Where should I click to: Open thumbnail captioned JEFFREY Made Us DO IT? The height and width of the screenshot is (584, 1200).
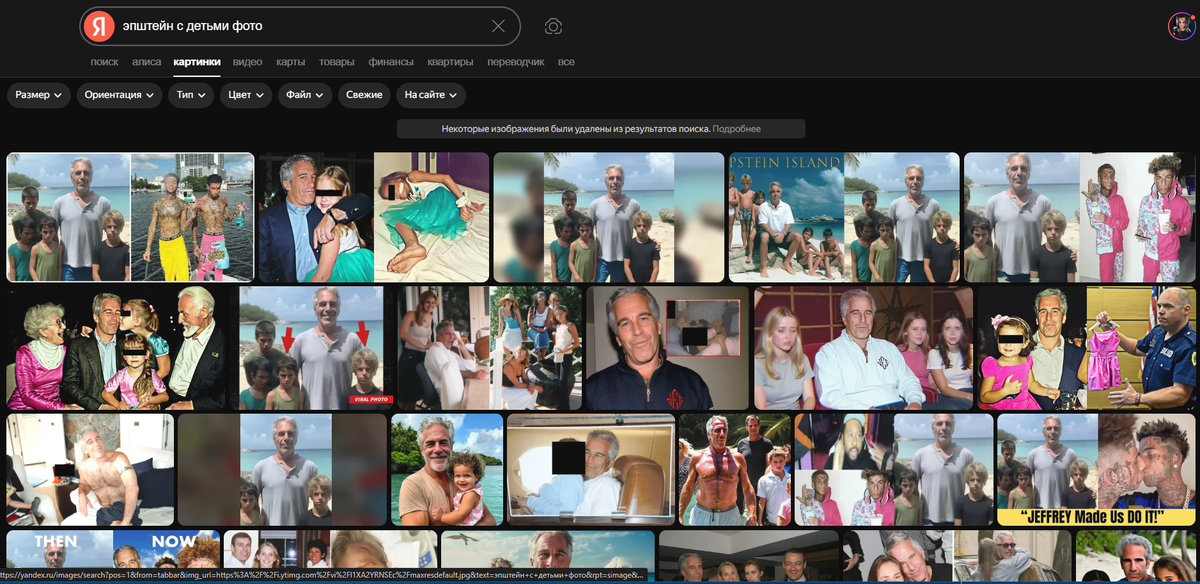click(x=1095, y=470)
